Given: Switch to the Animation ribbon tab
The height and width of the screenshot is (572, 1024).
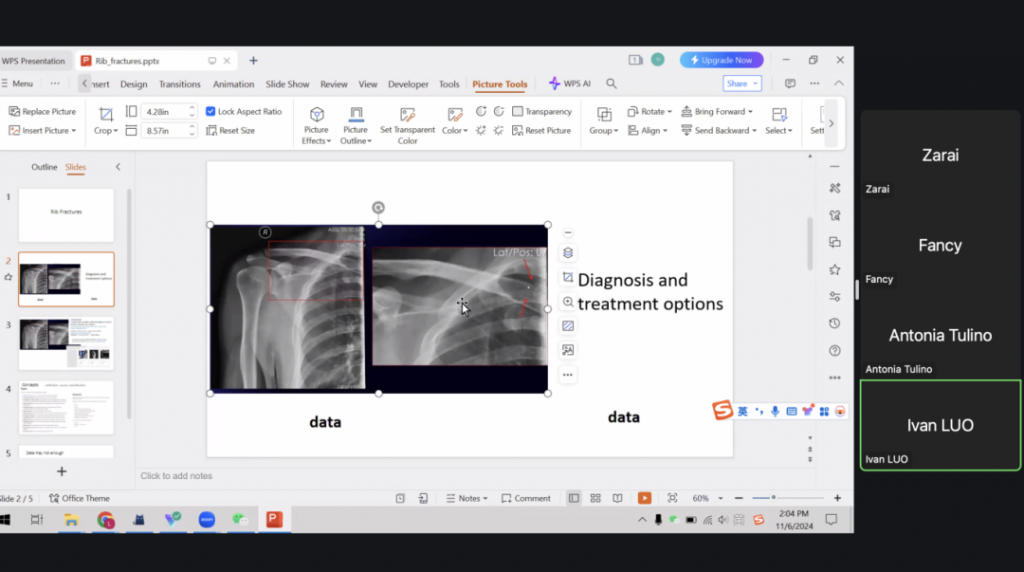Looking at the screenshot, I should (233, 84).
